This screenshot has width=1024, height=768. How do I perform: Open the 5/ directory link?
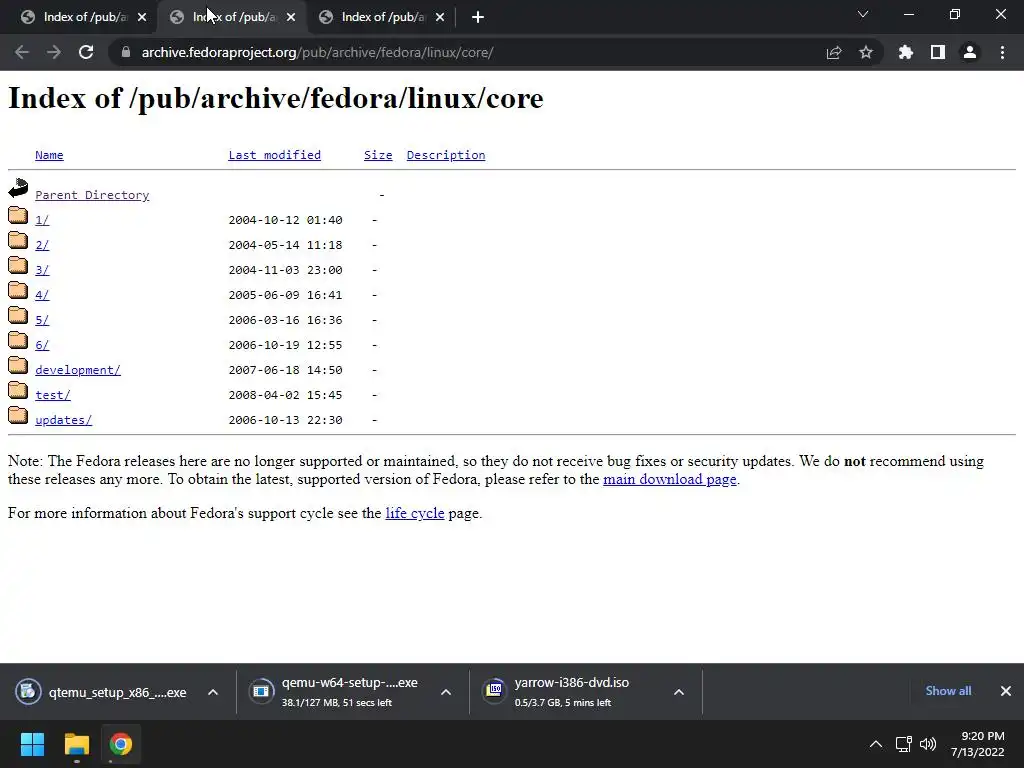[x=42, y=320]
